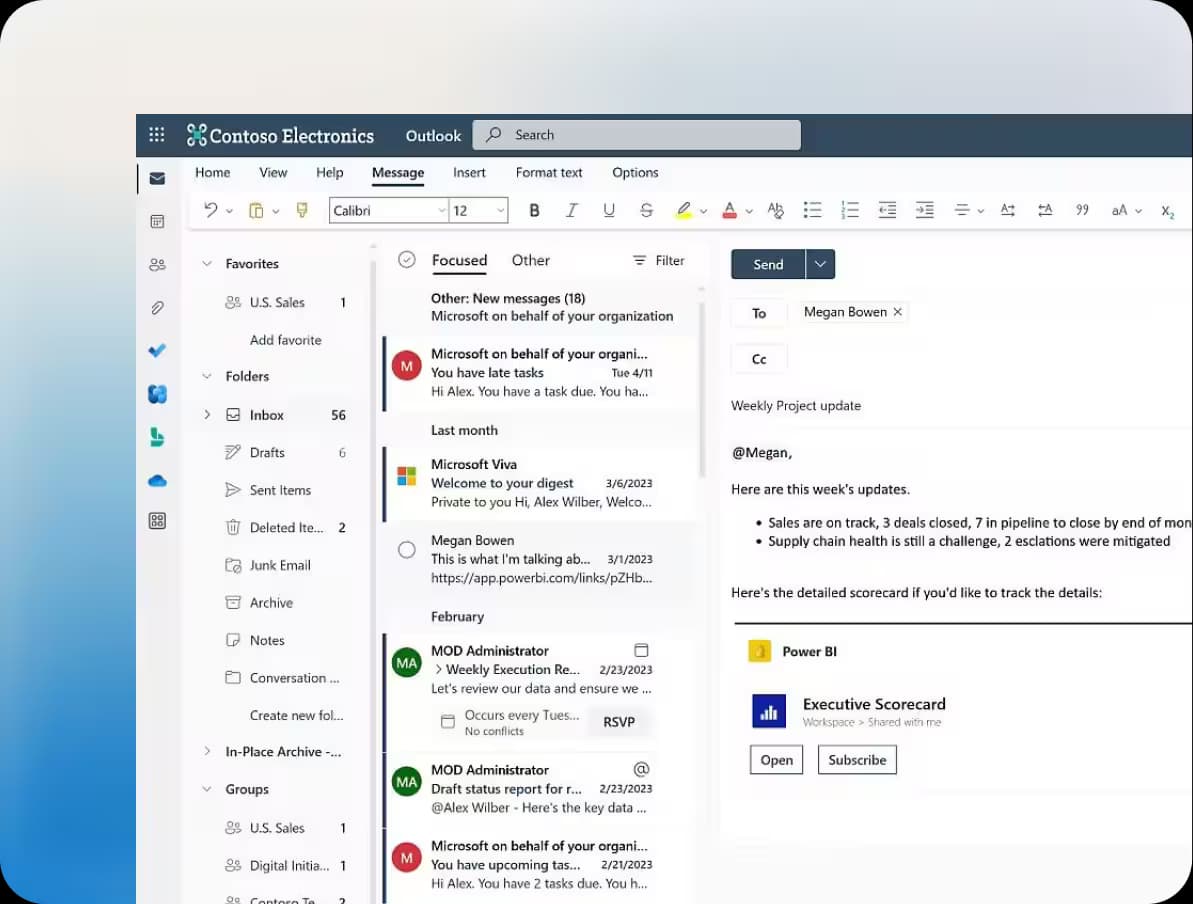Click the Left-to-right text direction icon
The height and width of the screenshot is (904, 1193).
[x=1007, y=210]
